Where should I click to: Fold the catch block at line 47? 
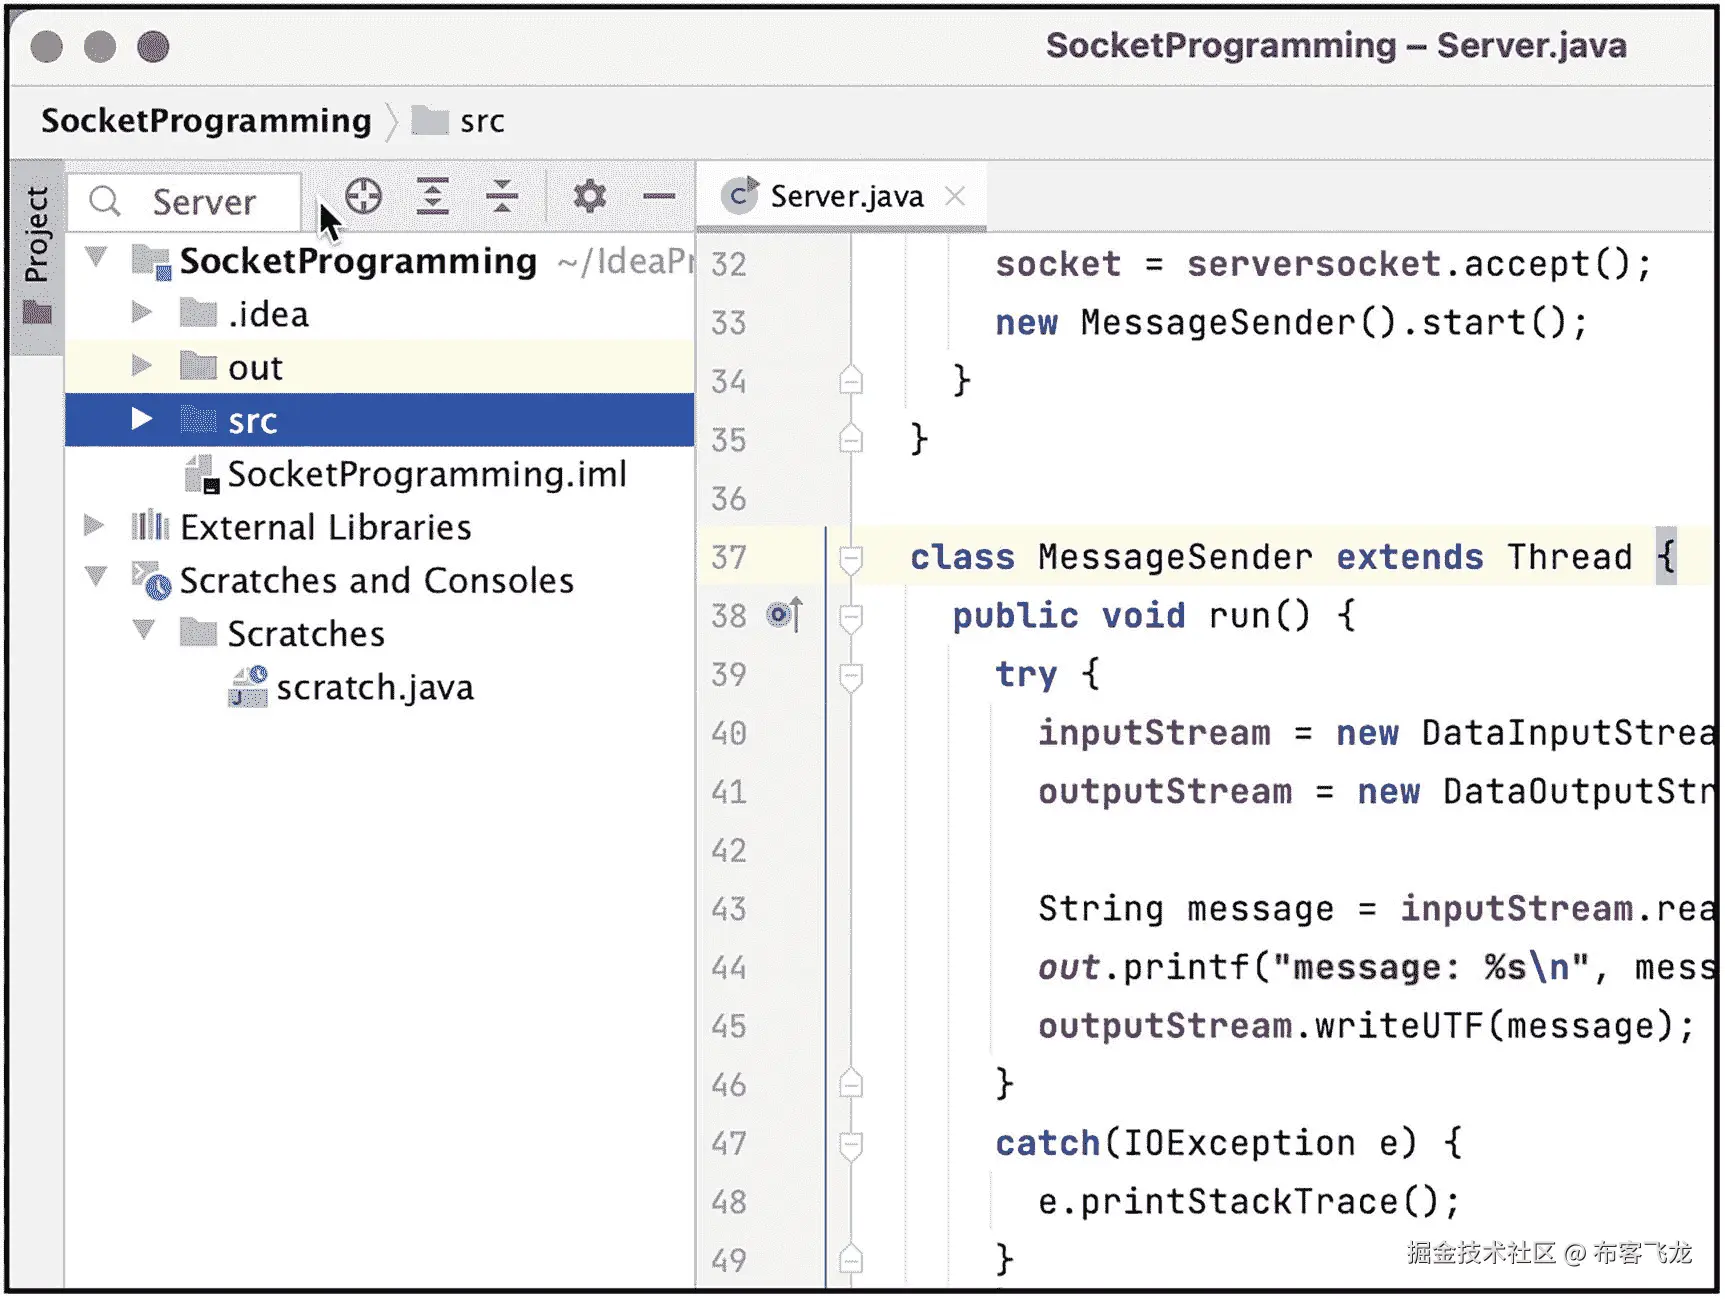pyautogui.click(x=851, y=1145)
